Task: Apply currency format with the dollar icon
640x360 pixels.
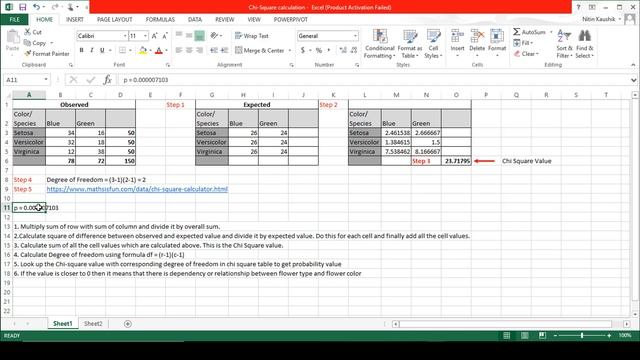Action: [x=303, y=50]
